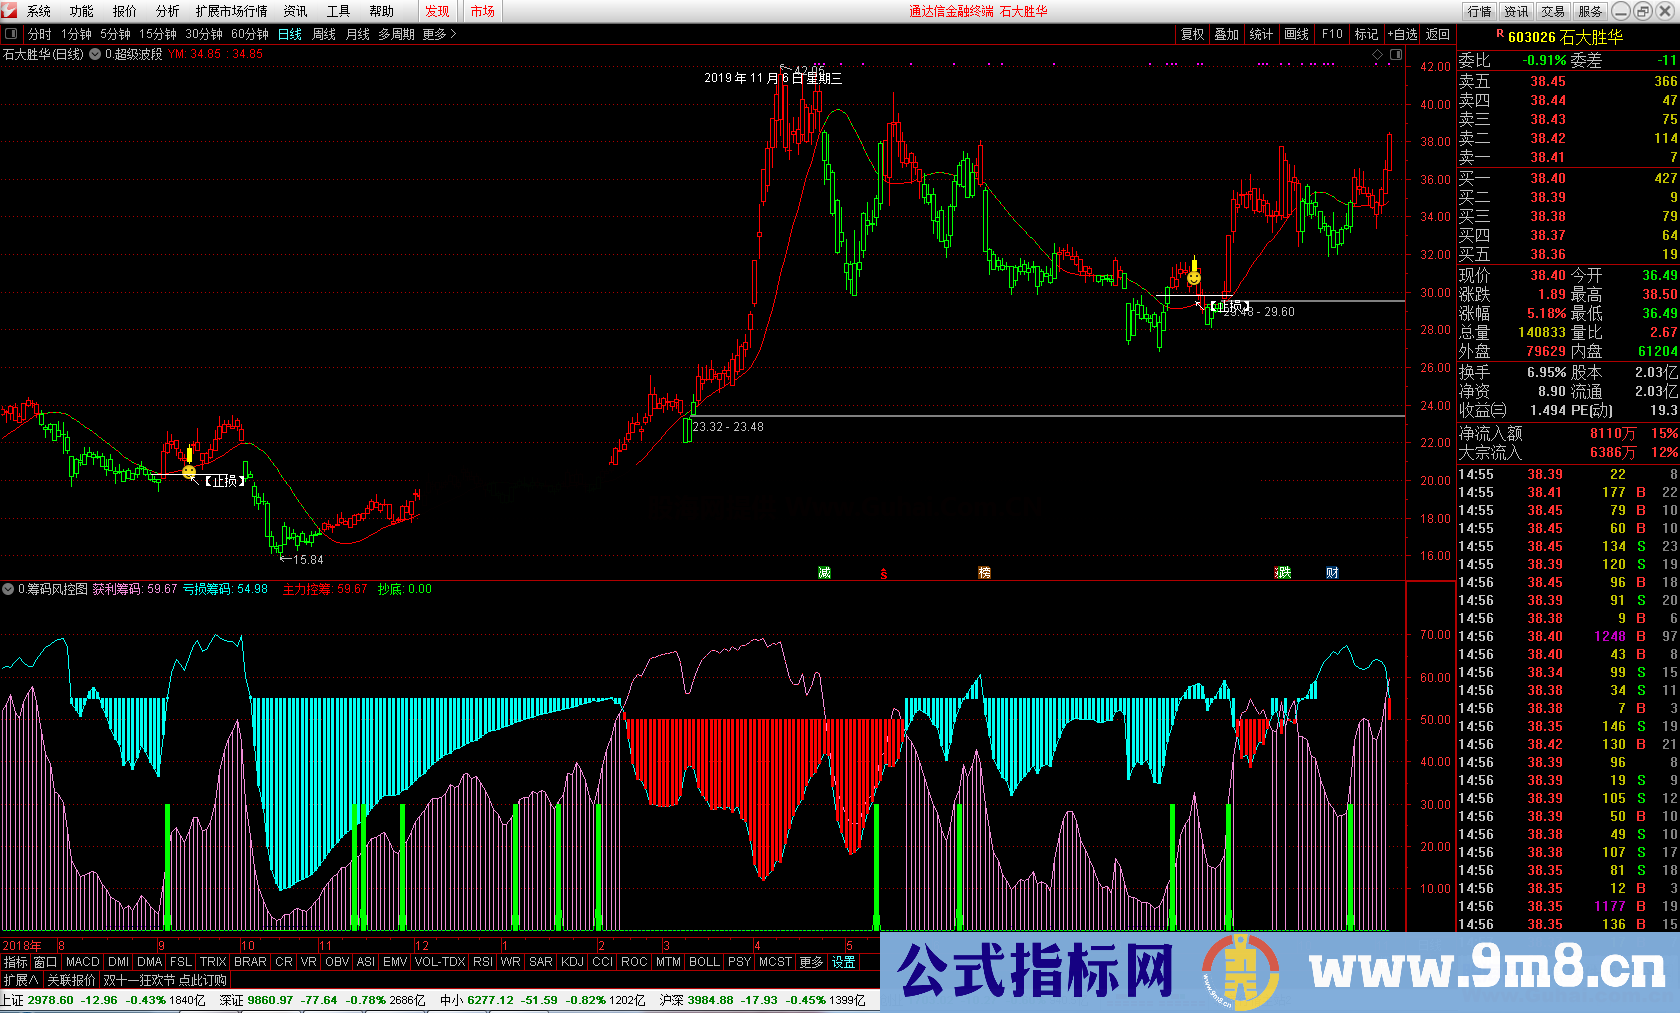
Task: Click the 榜 marker icon on chart bottom
Action: pos(984,573)
